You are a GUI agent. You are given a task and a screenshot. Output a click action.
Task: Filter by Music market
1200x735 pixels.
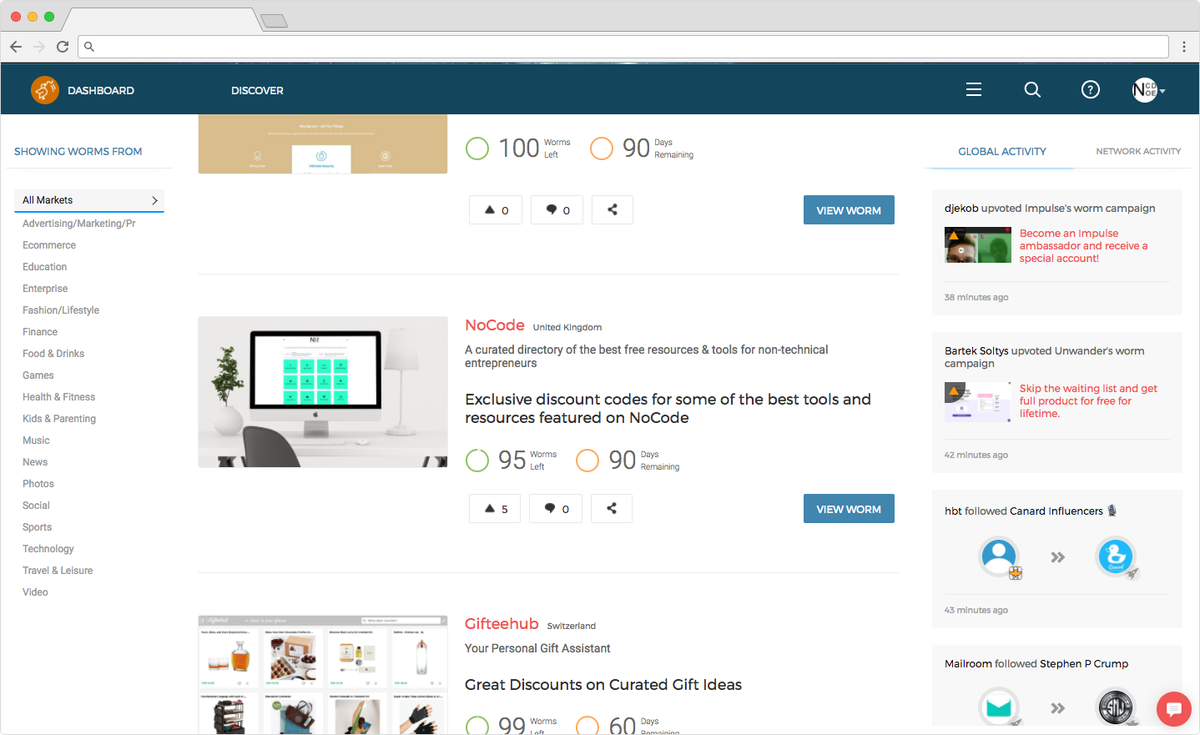[36, 441]
